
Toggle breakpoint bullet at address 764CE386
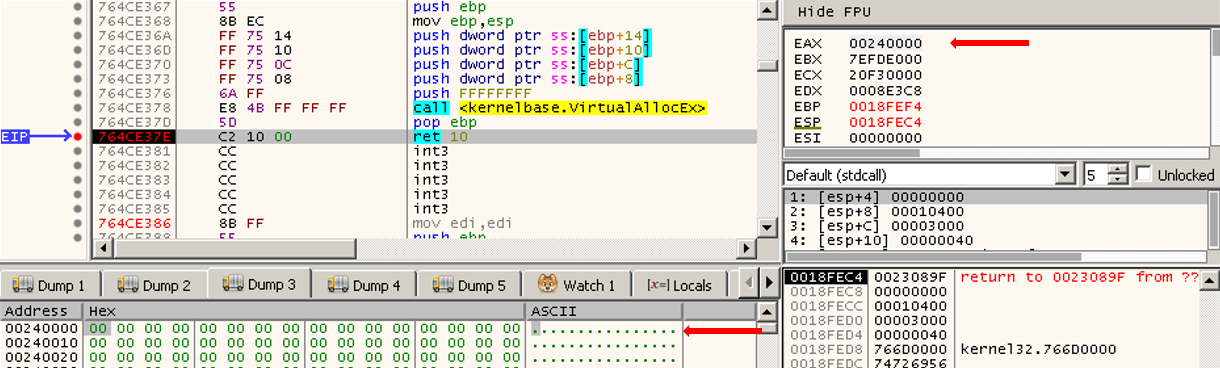click(77, 223)
